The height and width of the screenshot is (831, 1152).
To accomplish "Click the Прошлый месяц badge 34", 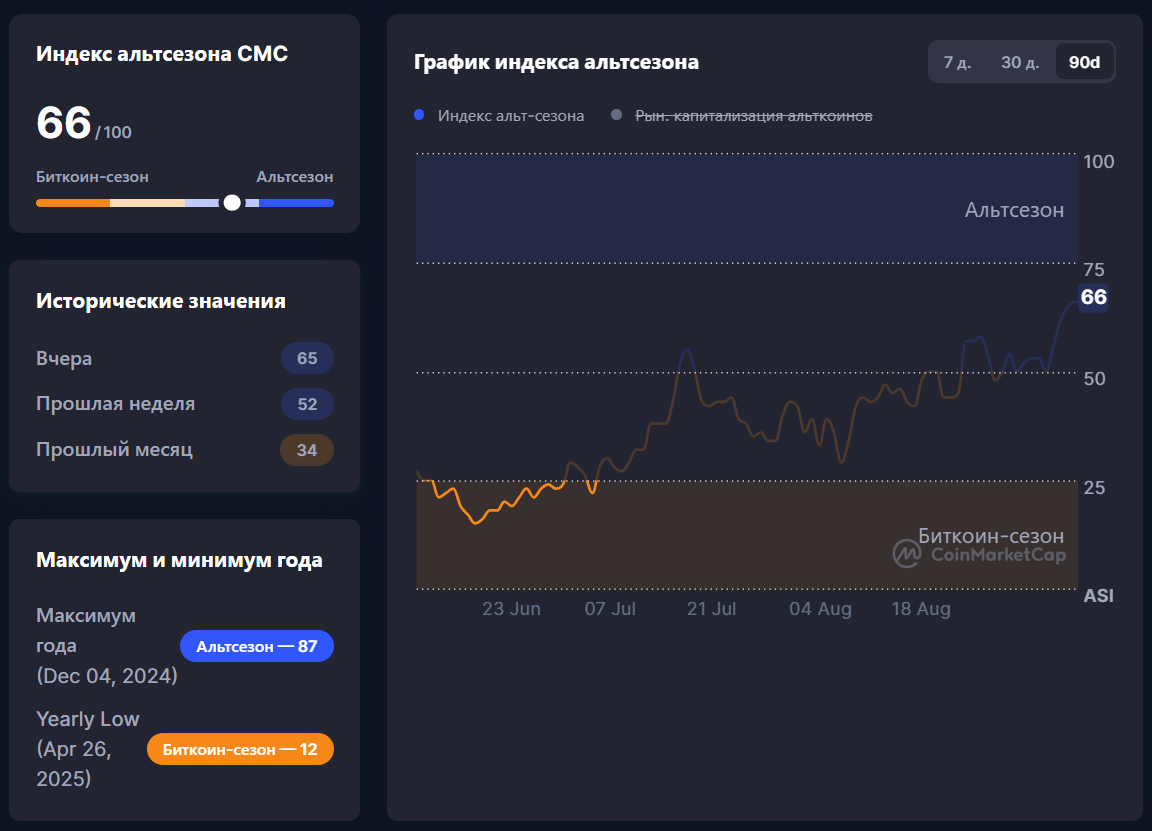I will 307,450.
